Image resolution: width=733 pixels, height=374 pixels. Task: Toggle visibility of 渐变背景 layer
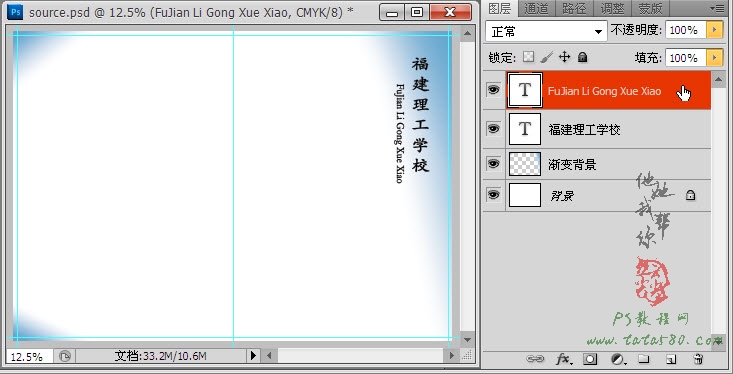[494, 164]
